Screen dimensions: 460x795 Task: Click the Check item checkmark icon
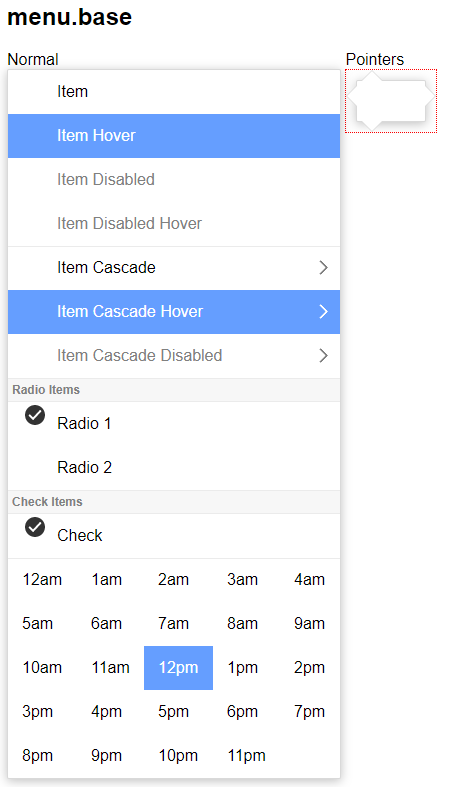click(x=35, y=527)
